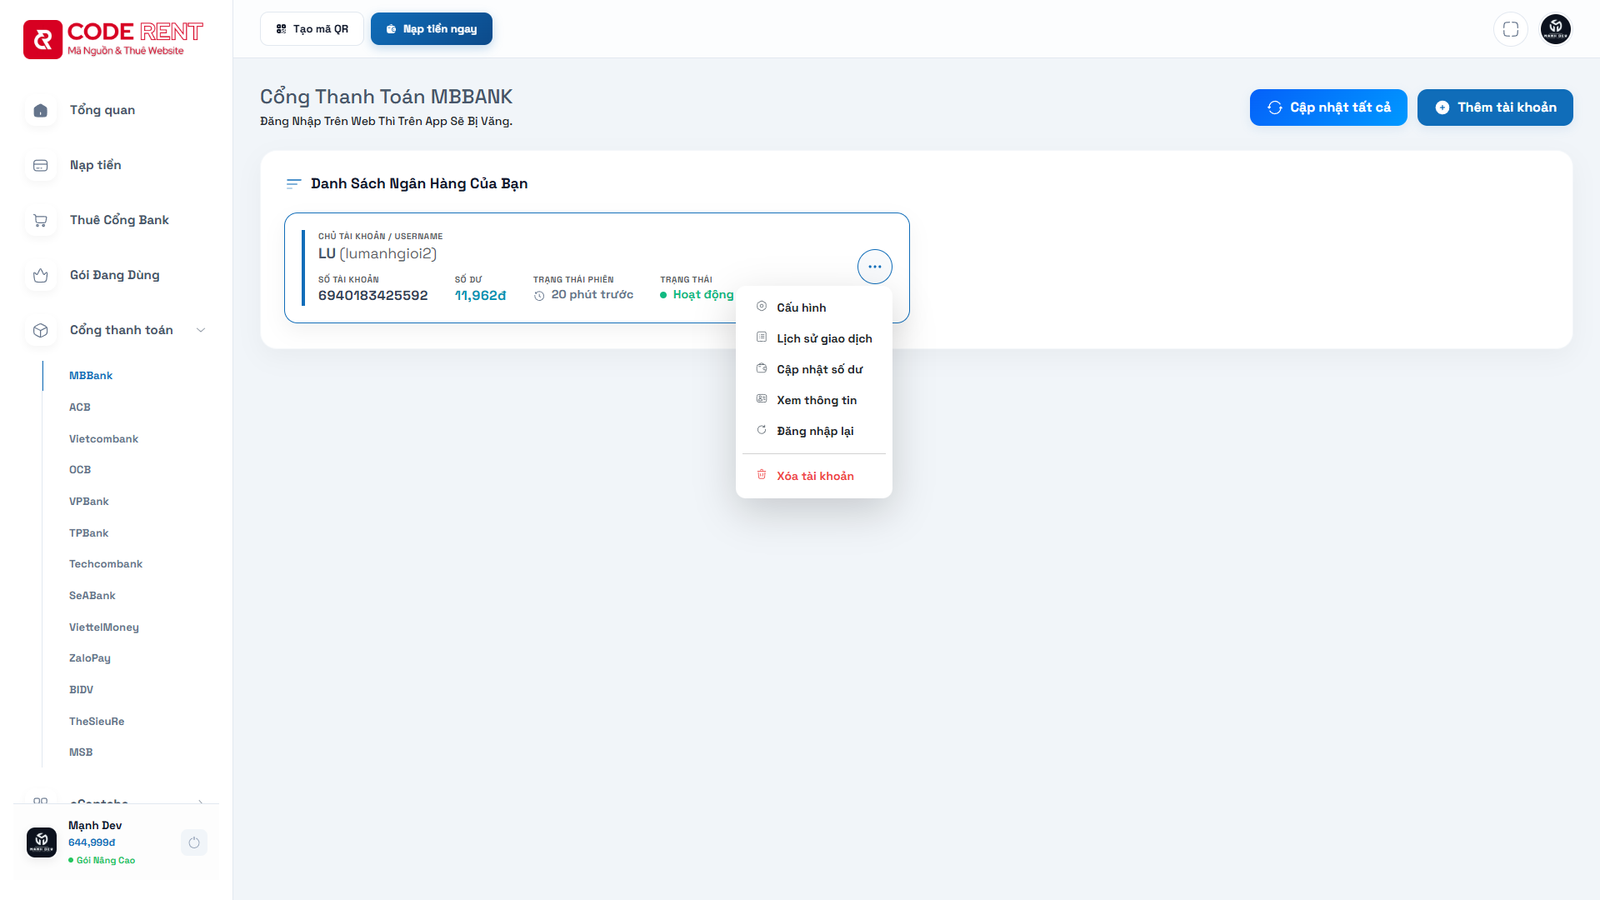Select Techcombank from sidebar list
This screenshot has height=900, width=1600.
[105, 564]
